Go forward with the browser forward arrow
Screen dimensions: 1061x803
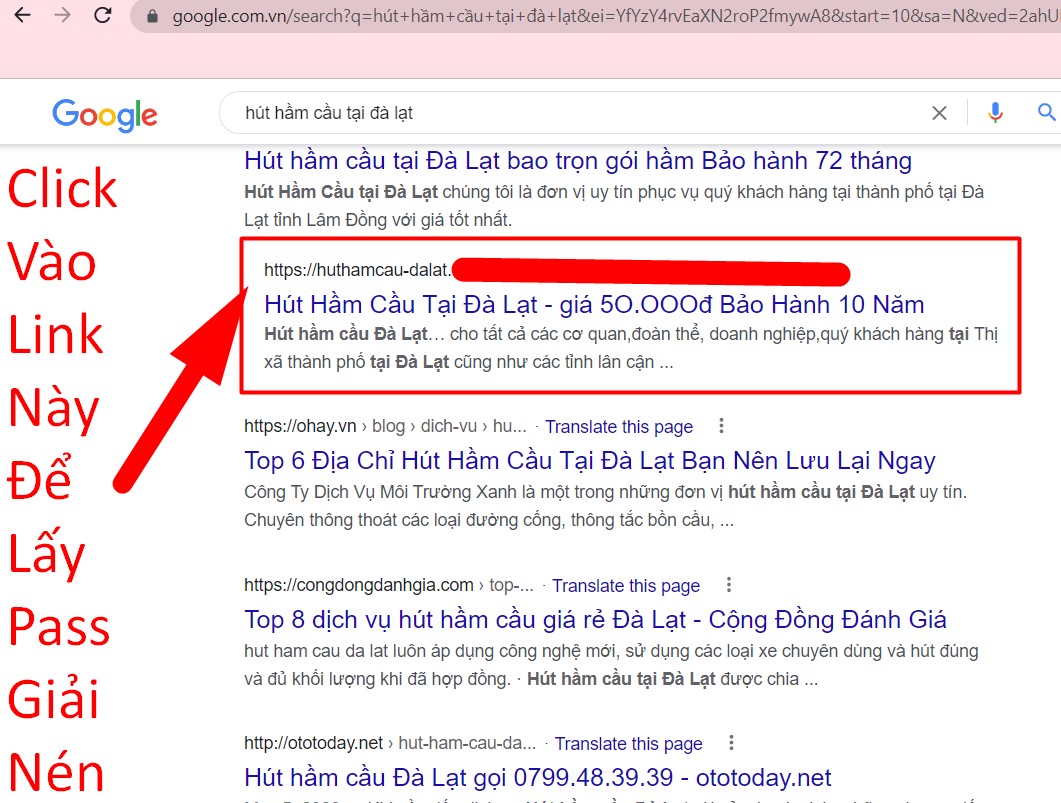pos(62,15)
